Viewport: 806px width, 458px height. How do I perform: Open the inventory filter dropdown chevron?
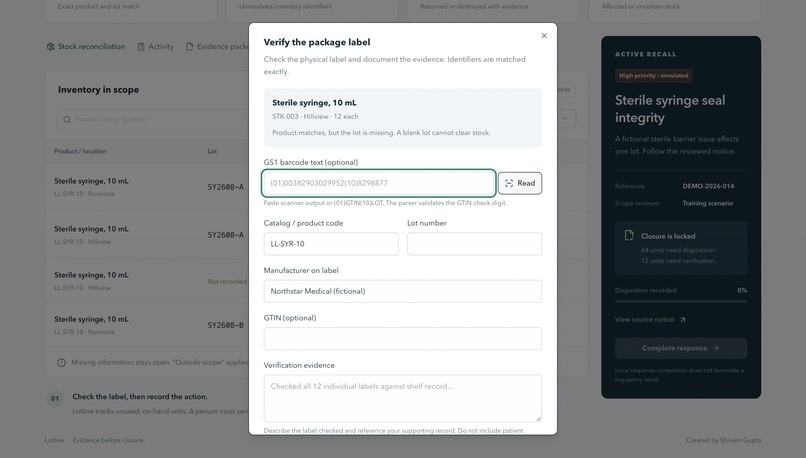point(565,119)
